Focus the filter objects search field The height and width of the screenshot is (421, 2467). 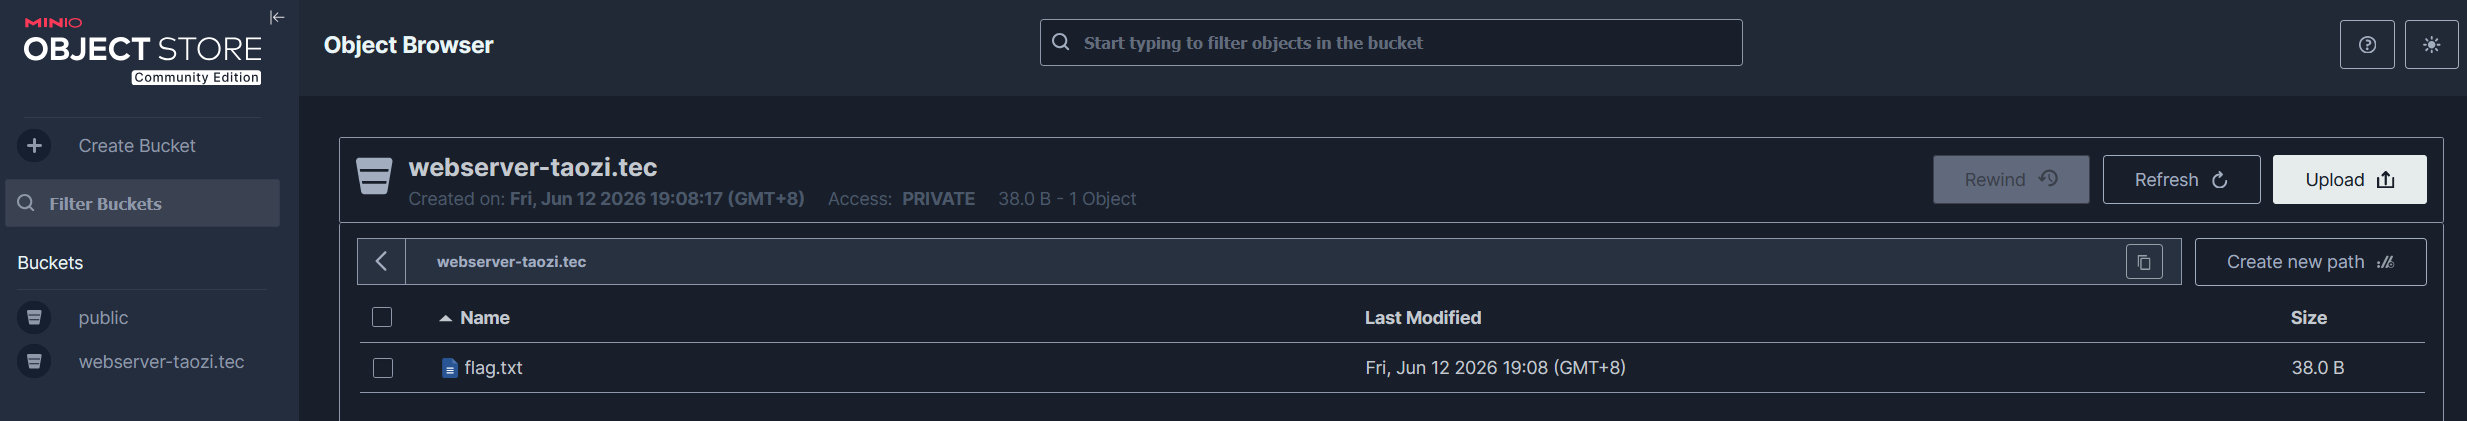click(x=1391, y=43)
